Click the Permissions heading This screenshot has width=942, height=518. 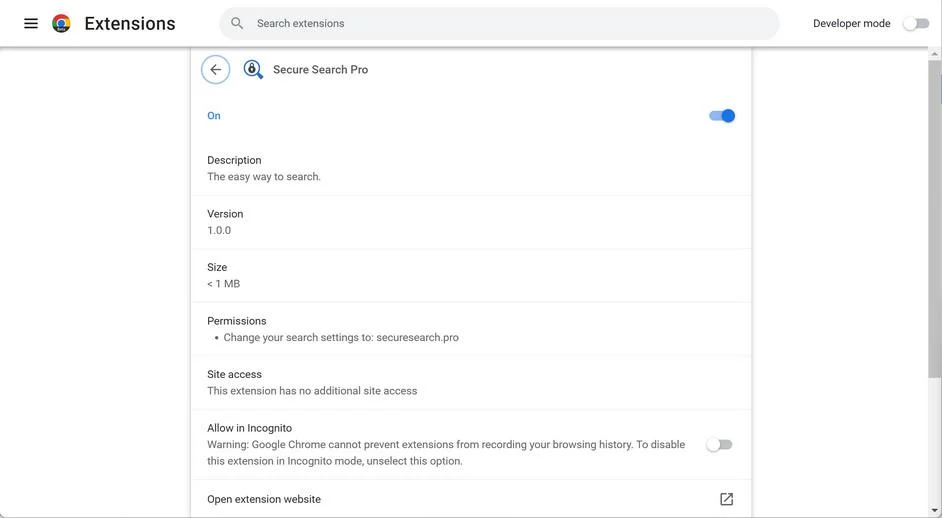pyautogui.click(x=237, y=321)
